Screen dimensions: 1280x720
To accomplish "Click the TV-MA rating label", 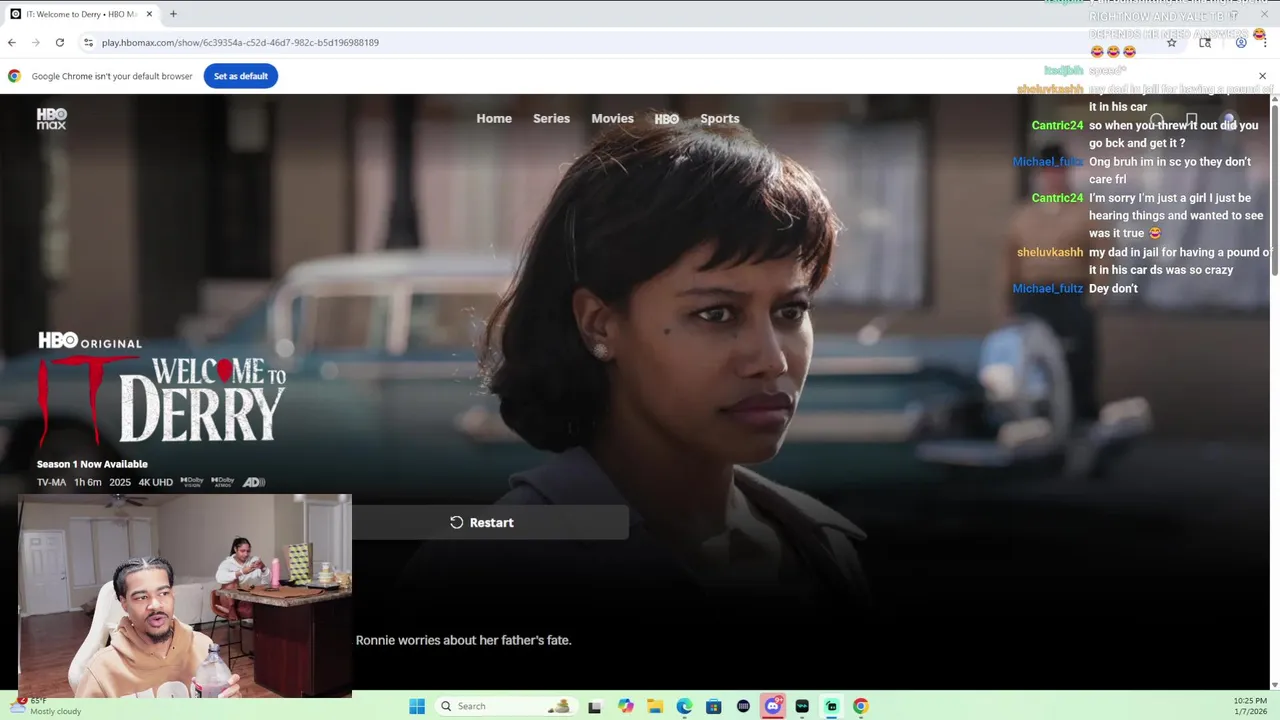I will [x=51, y=482].
